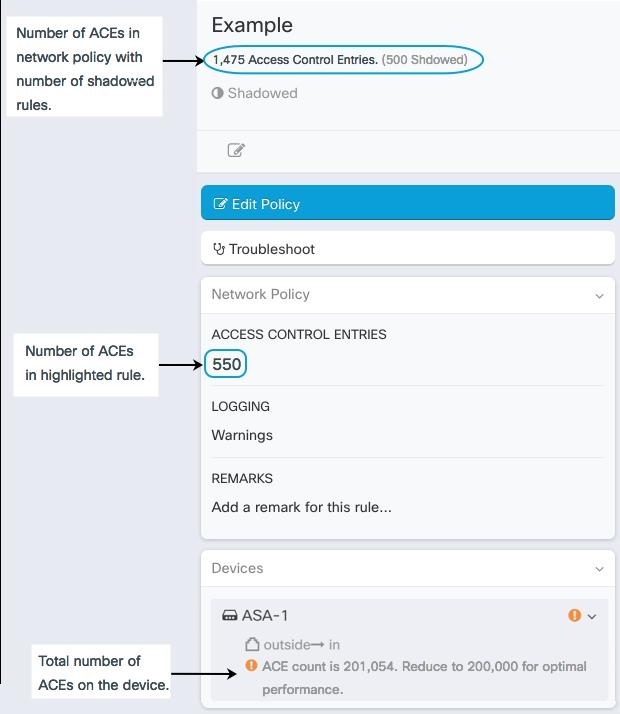Click the pencil icon on Edit Policy

coord(220,204)
